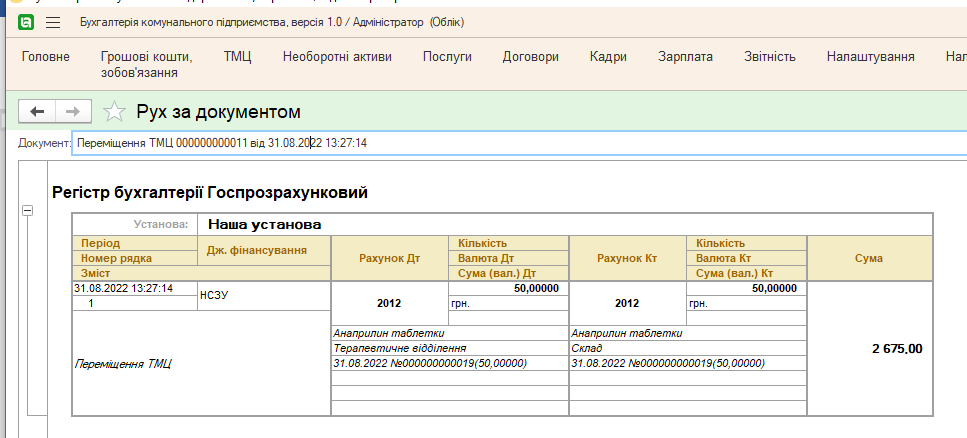The image size is (967, 438).
Task: Open the Договори section
Action: coord(530,57)
